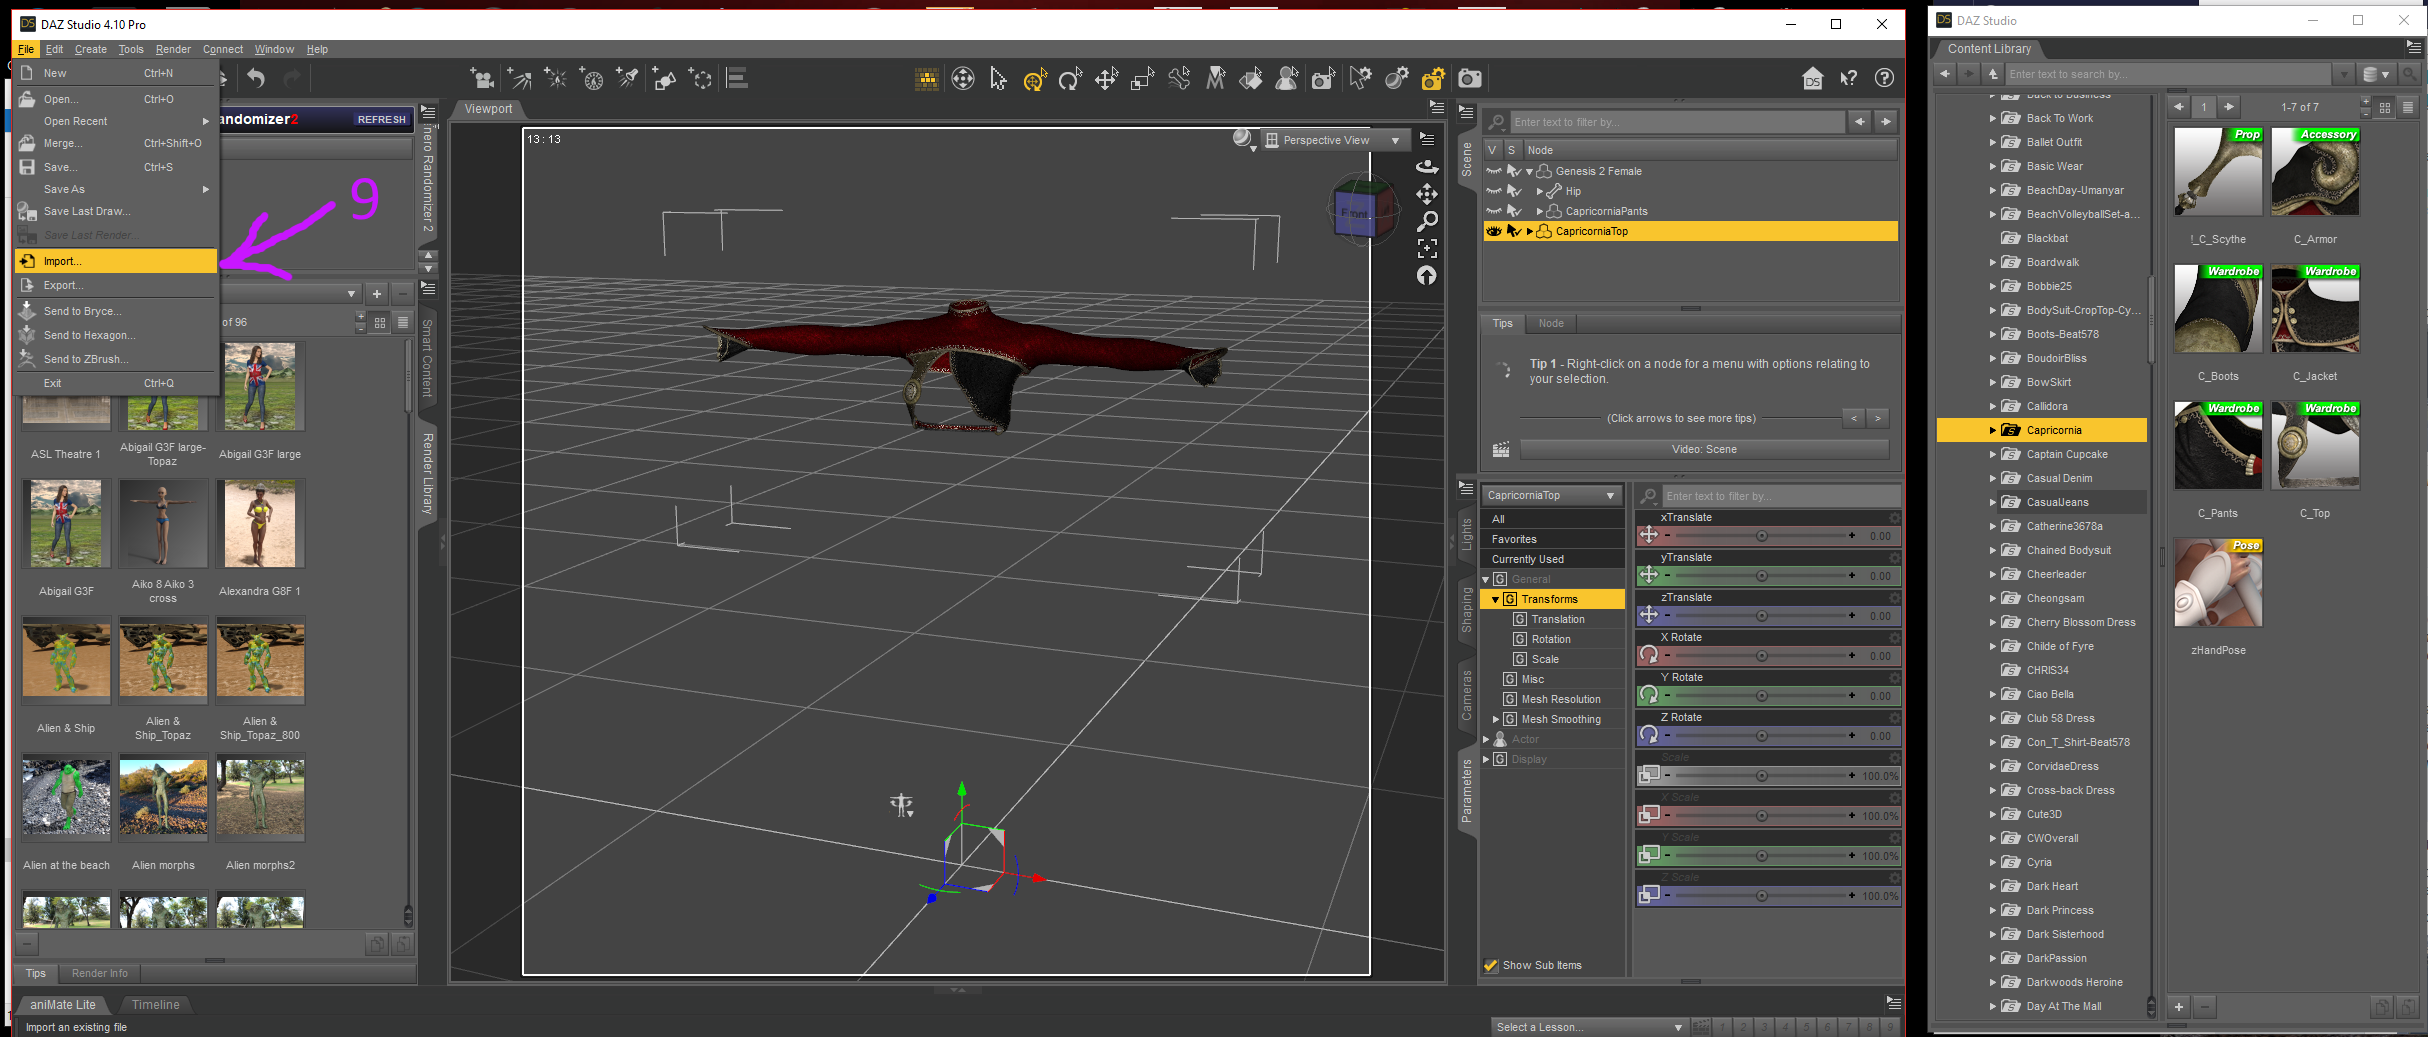Click the viewport frame selection icon

tap(1427, 248)
